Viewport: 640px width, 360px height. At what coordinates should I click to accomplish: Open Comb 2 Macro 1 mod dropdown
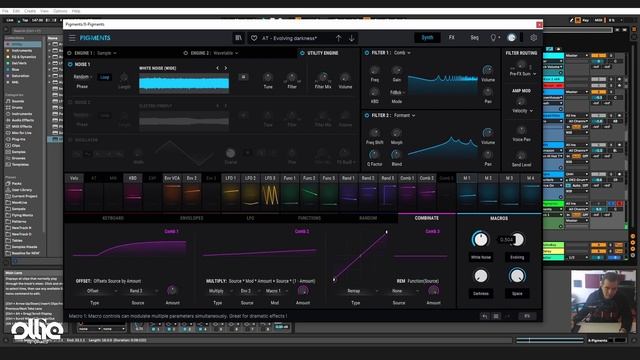276,291
